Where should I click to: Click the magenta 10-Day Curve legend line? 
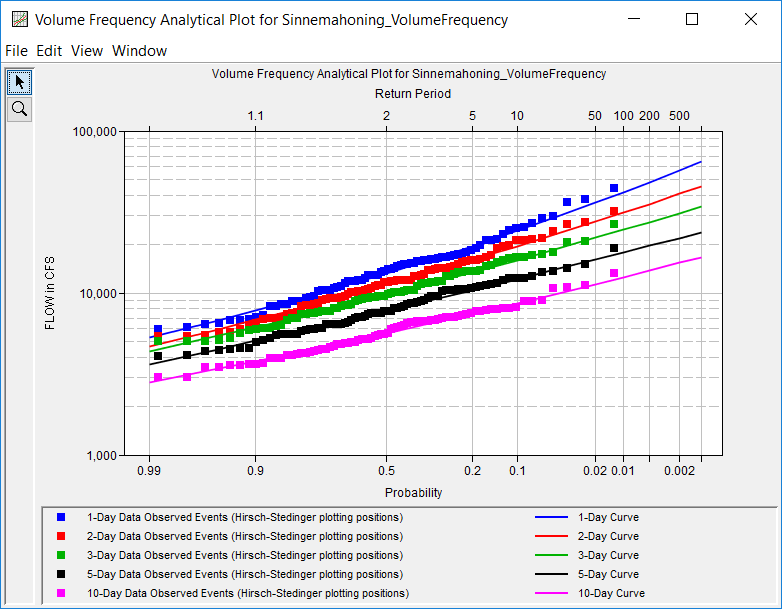click(552, 593)
